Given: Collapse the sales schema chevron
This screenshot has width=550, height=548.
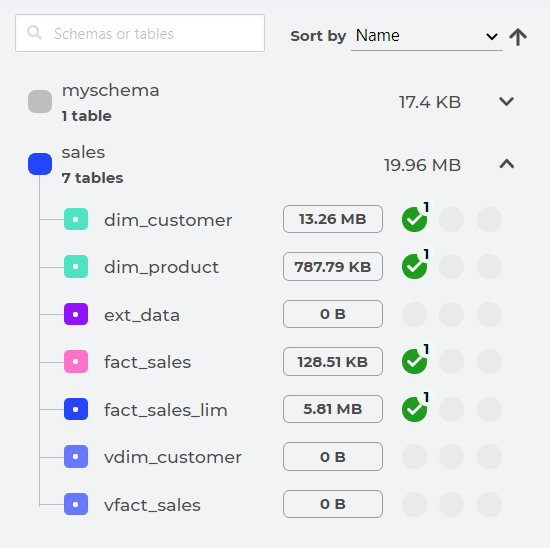Looking at the screenshot, I should (507, 164).
